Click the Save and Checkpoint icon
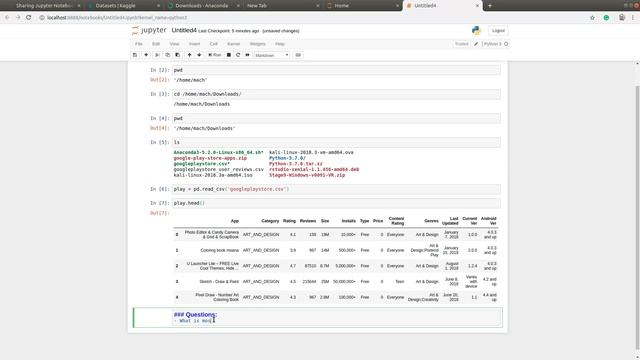Viewport: 640px width, 360px height. (x=135, y=55)
